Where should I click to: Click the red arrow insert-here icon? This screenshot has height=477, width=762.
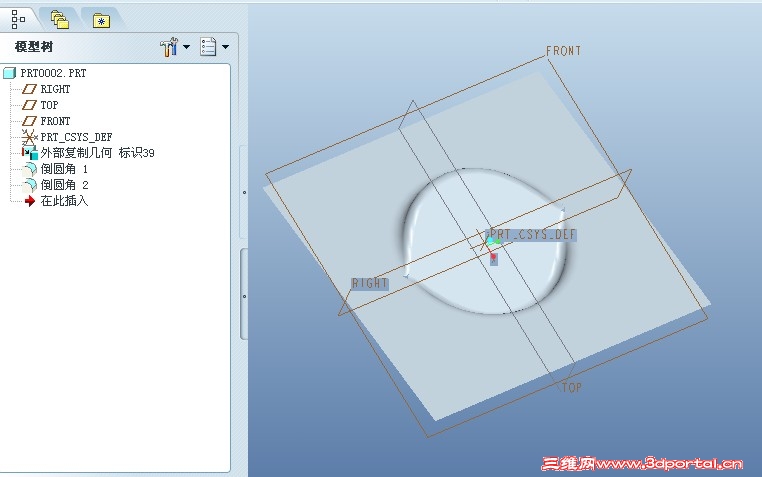point(30,201)
